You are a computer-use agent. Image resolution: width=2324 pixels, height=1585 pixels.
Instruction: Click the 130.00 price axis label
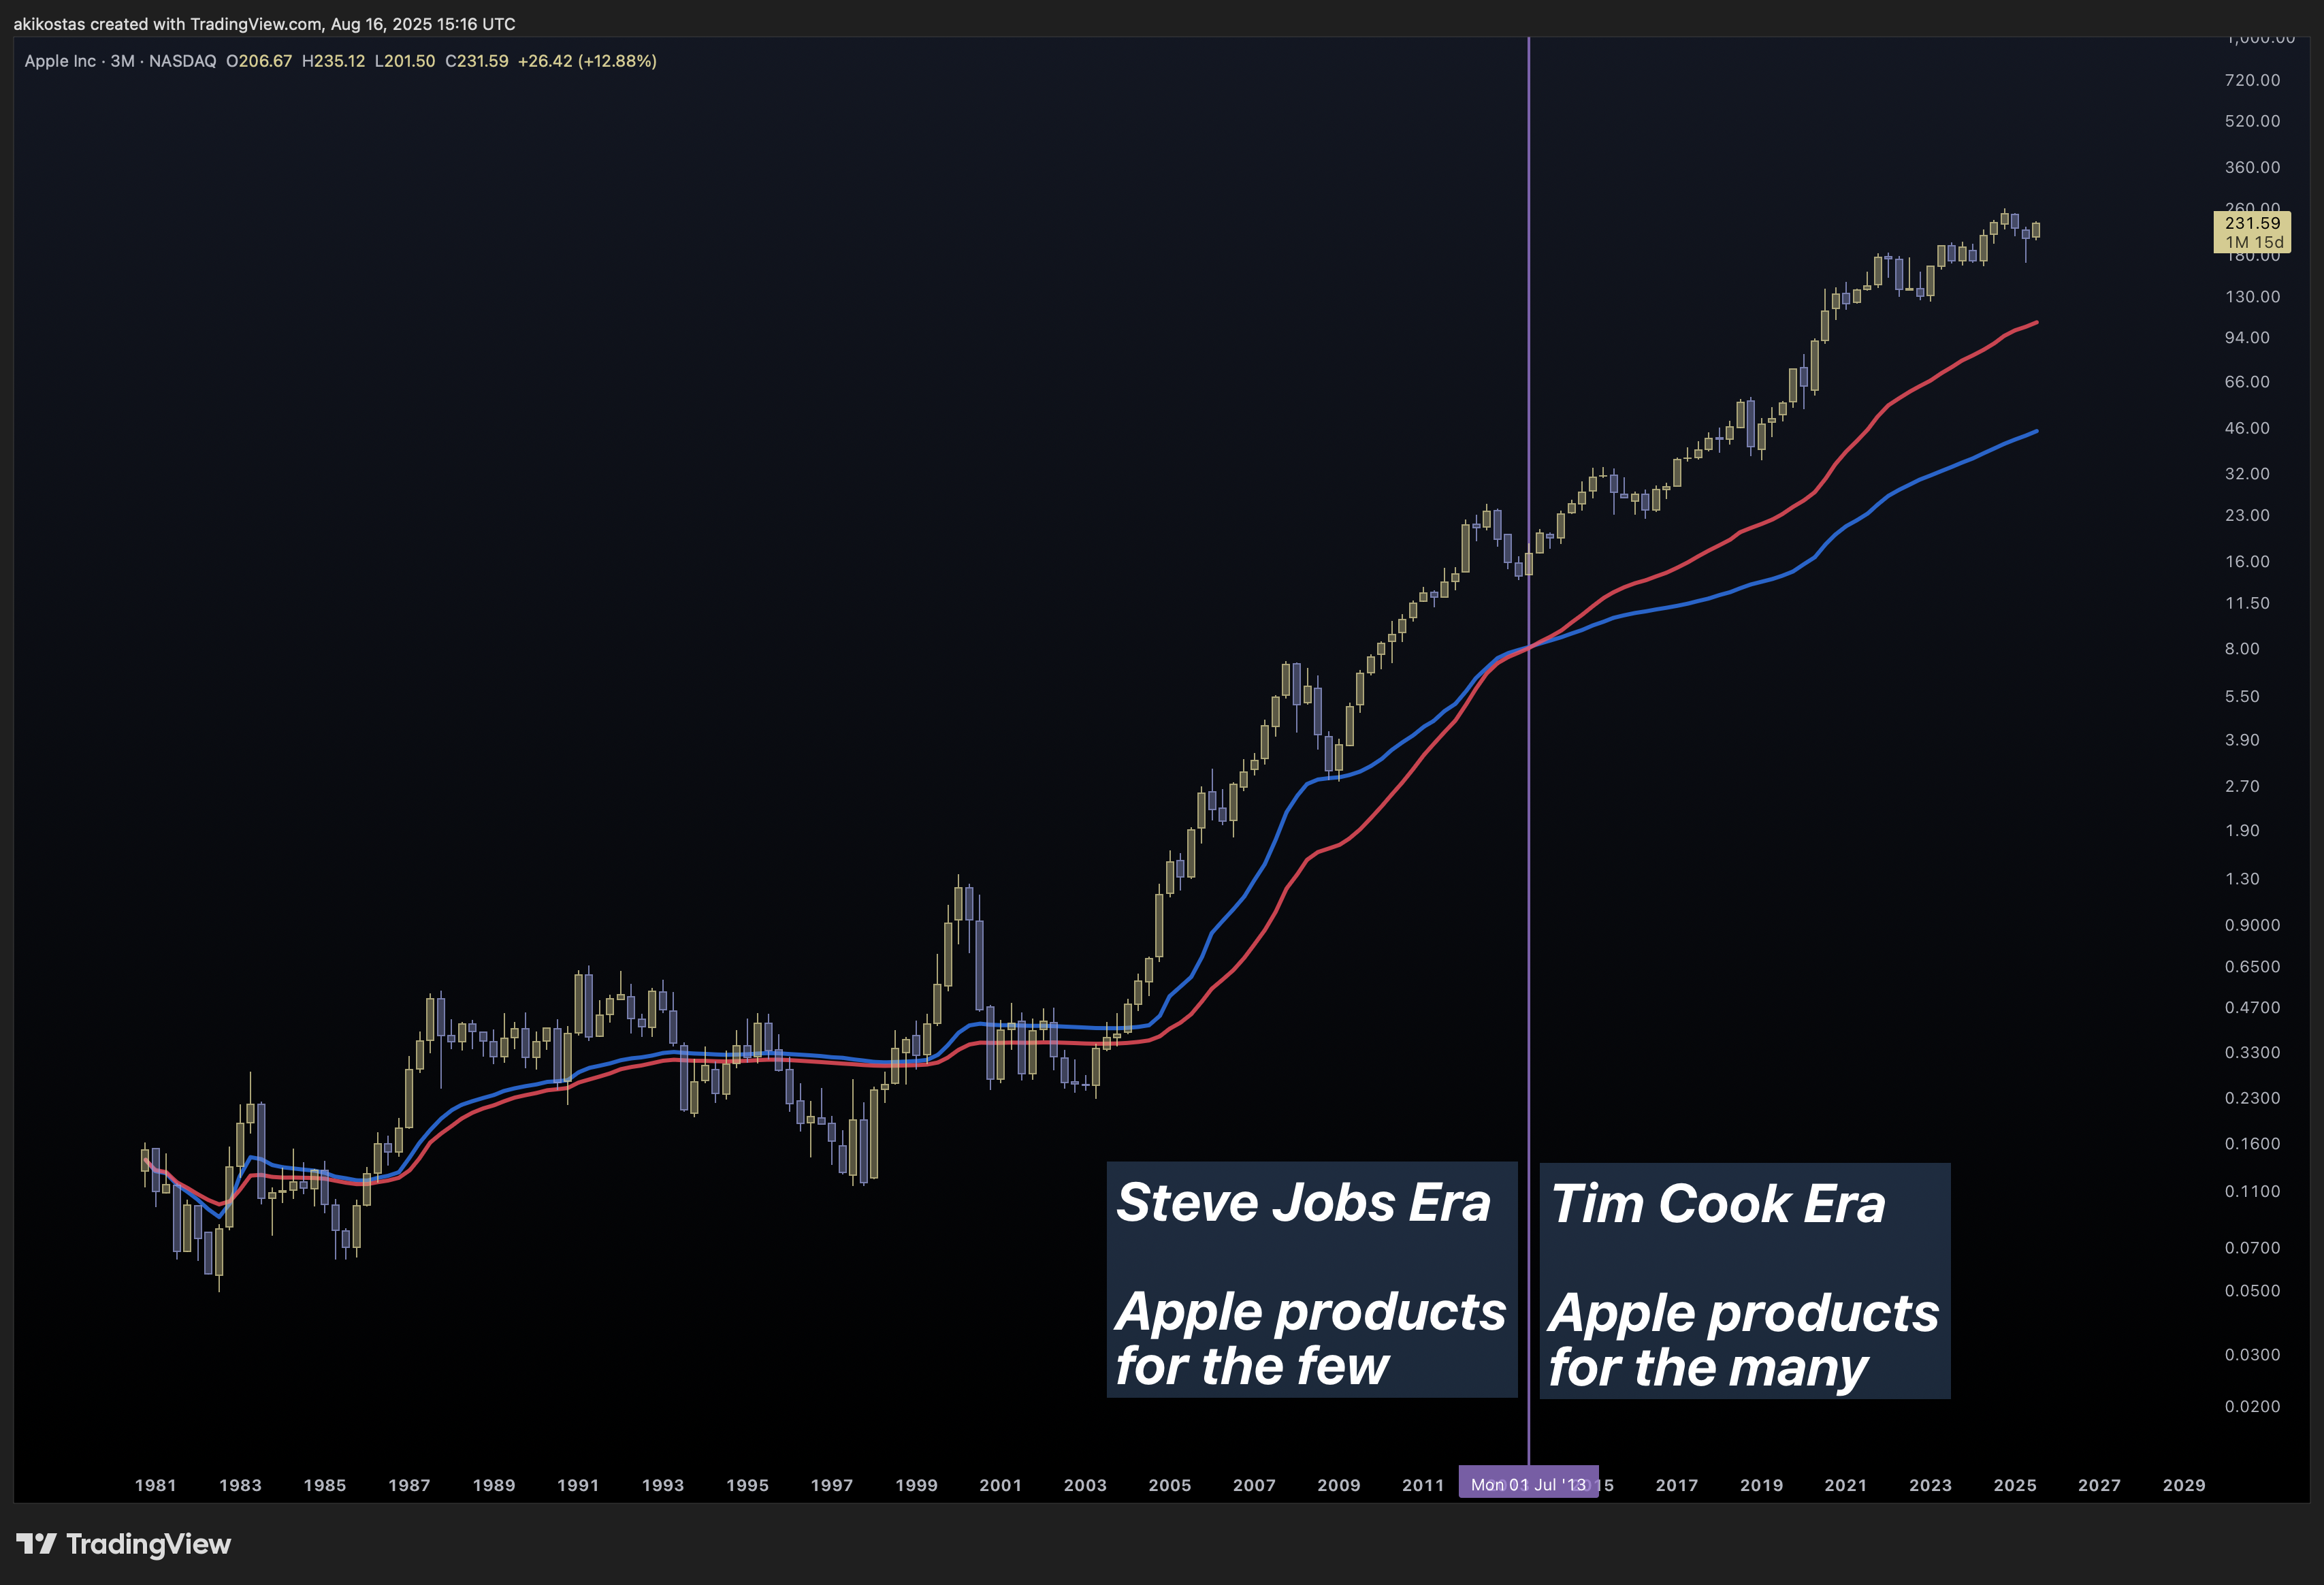pos(2252,297)
